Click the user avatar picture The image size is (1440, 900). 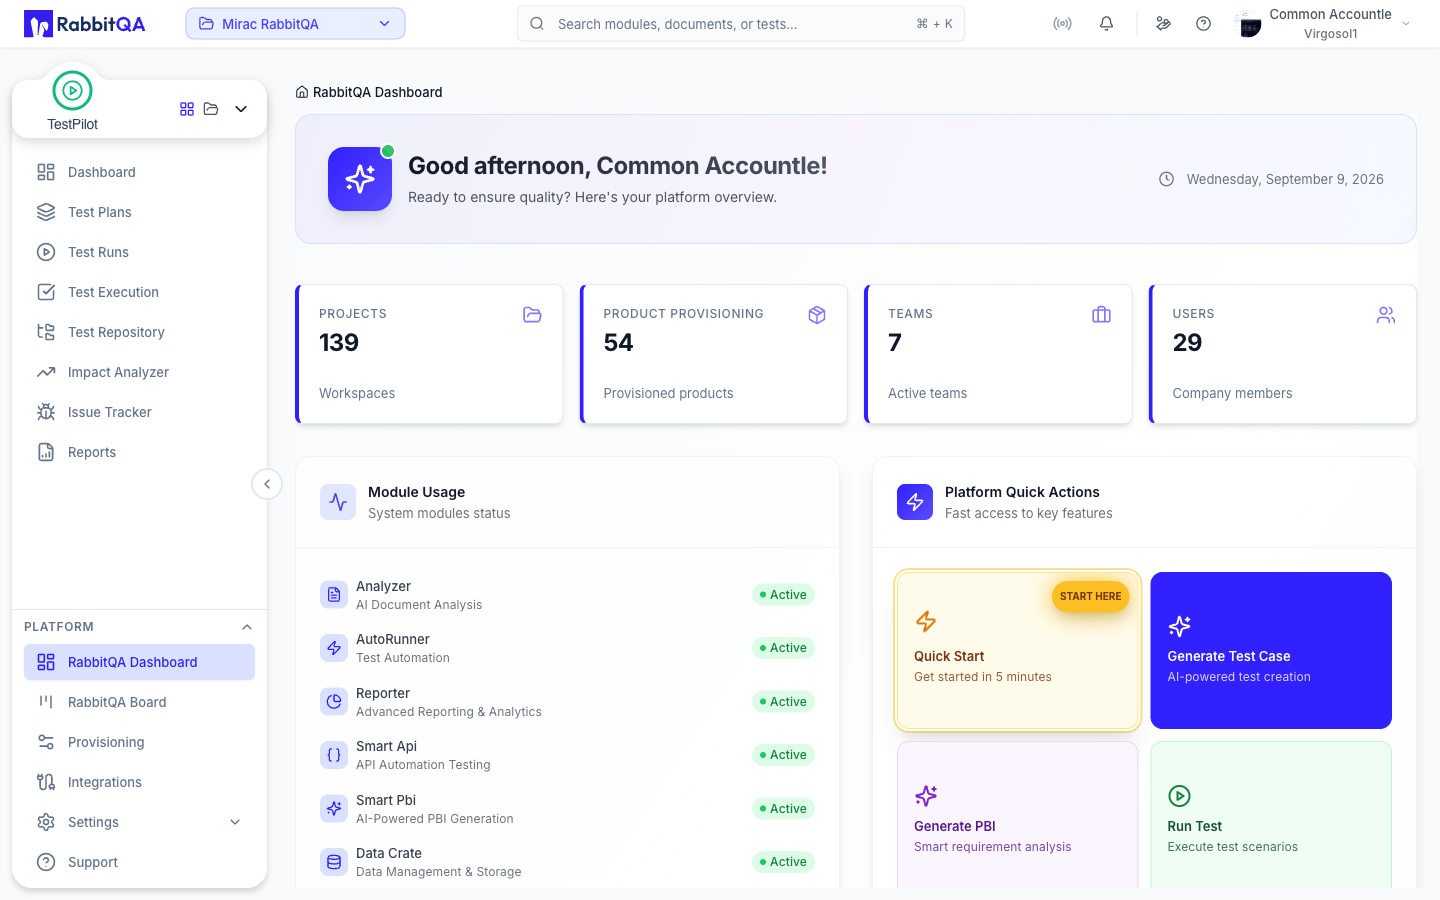pos(1249,24)
